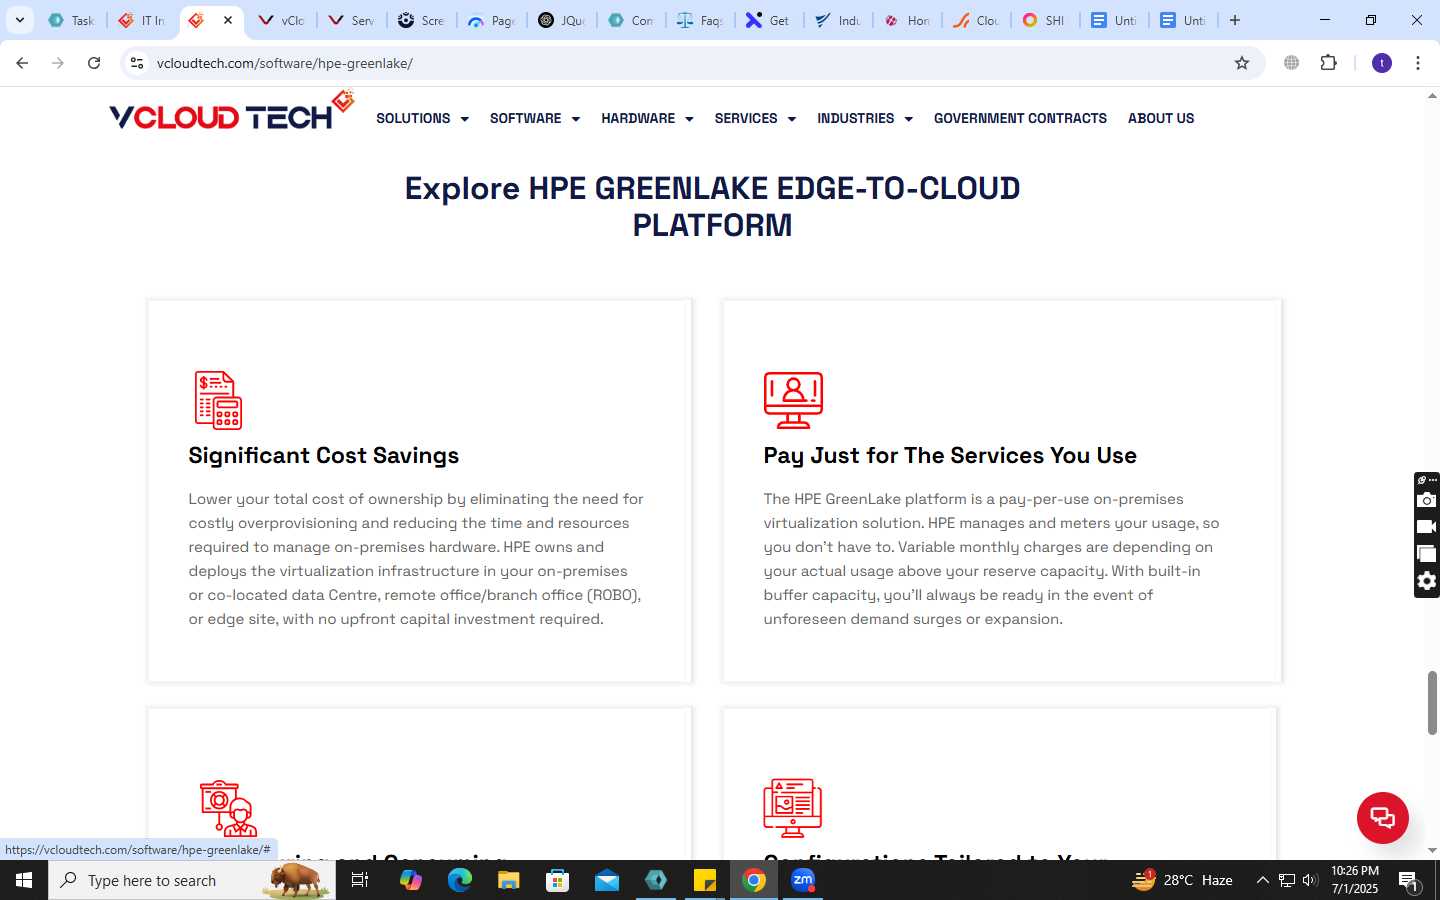Screen dimensions: 1440x900
Task: Go to GOVERNMENT CONTRACTS page
Action: pos(1020,118)
